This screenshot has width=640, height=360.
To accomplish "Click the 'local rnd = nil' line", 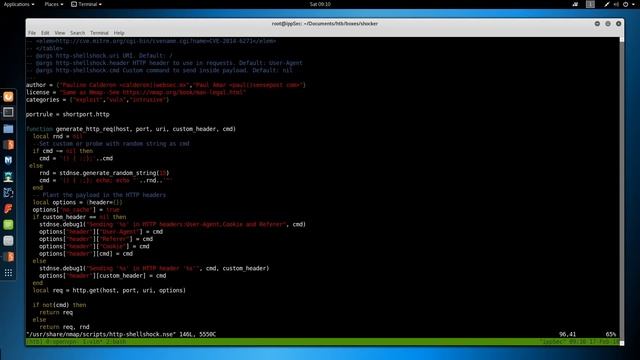I will (58, 136).
